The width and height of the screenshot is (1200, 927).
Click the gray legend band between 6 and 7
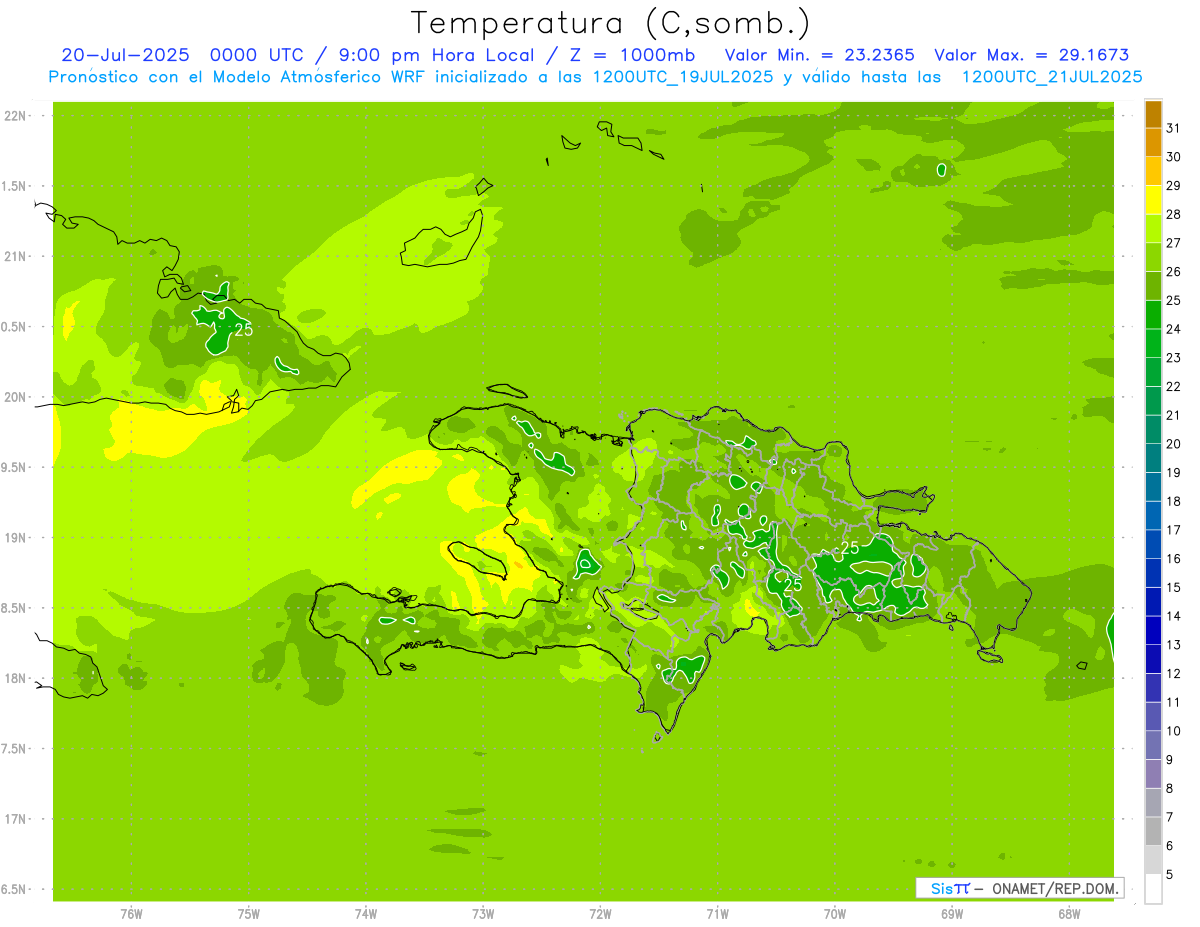(1153, 831)
